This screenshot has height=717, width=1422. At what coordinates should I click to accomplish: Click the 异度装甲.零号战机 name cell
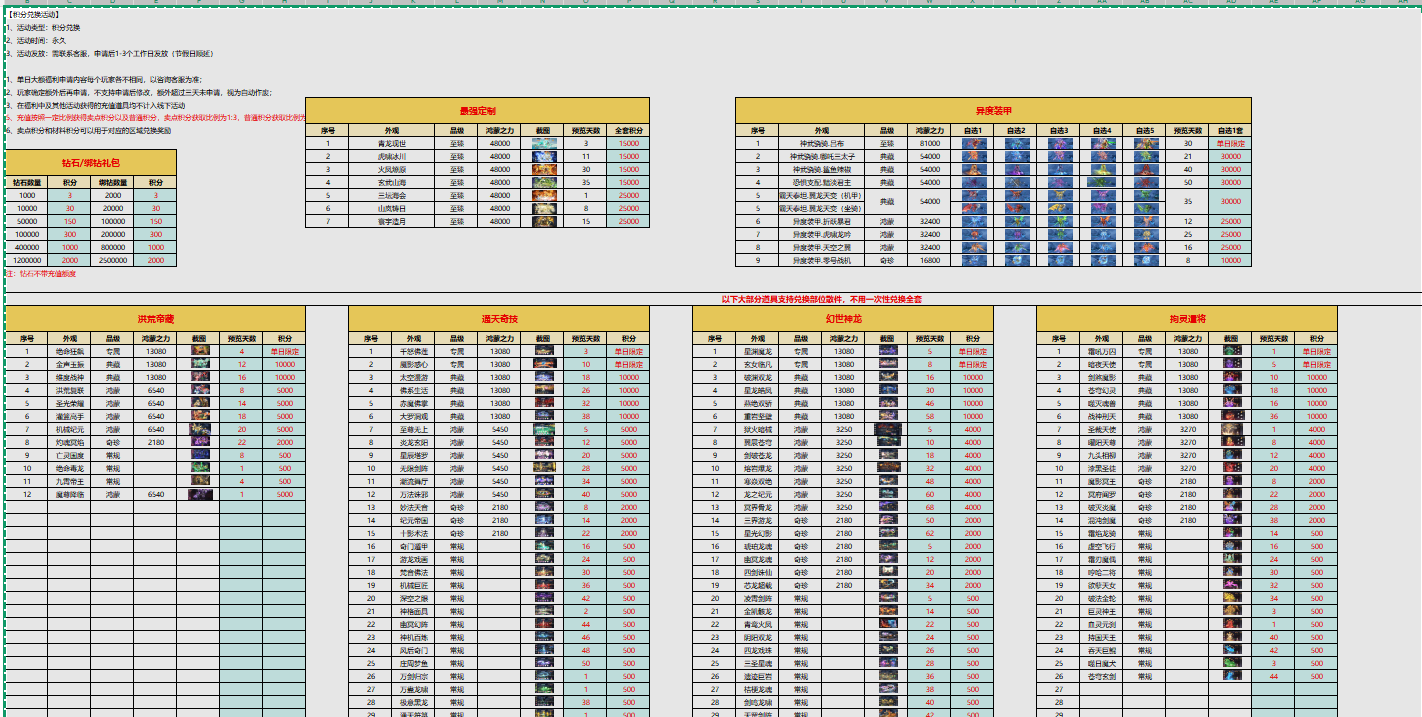(822, 260)
